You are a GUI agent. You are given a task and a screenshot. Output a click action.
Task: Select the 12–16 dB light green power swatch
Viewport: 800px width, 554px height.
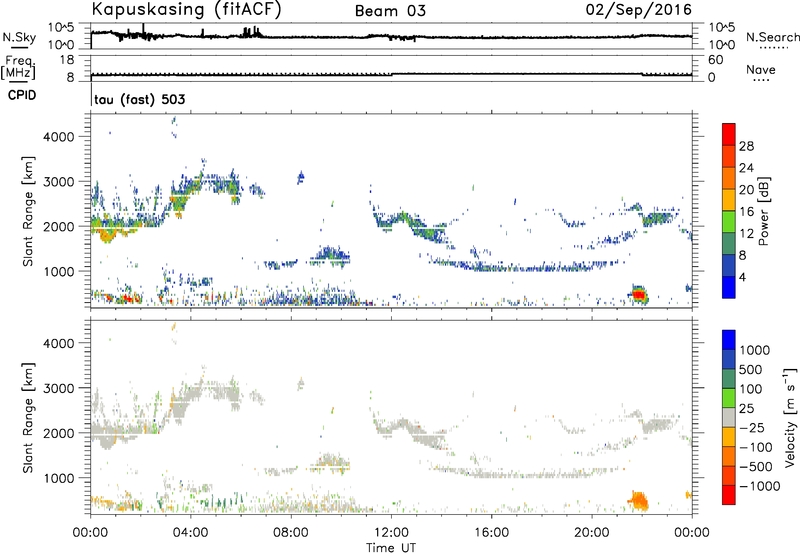[x=729, y=222]
